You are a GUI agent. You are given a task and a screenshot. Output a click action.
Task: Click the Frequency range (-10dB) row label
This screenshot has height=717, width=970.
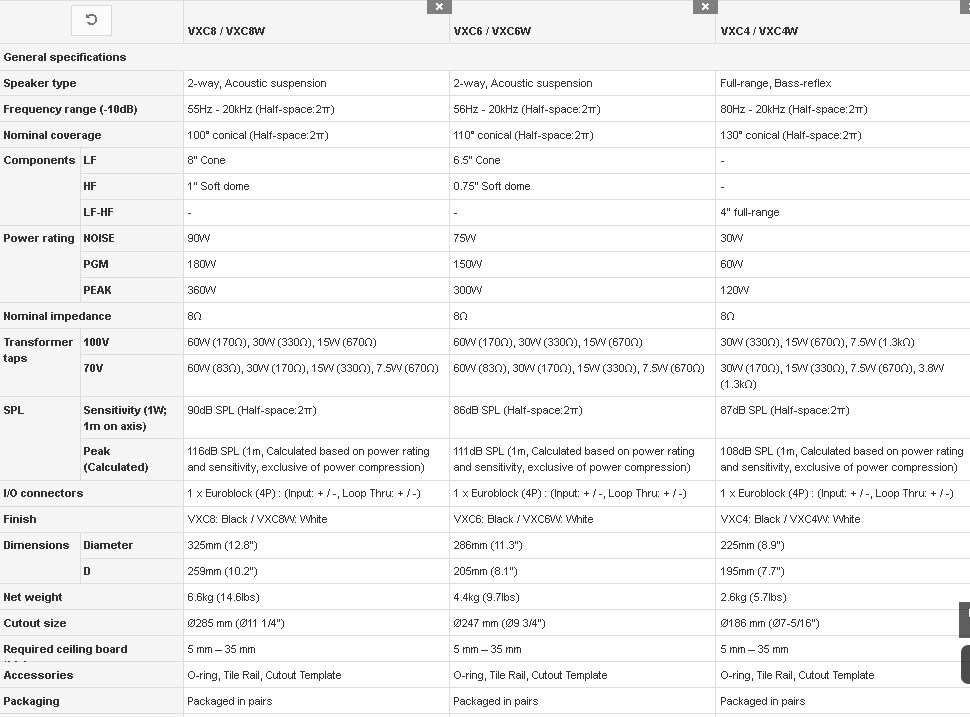[x=71, y=109]
